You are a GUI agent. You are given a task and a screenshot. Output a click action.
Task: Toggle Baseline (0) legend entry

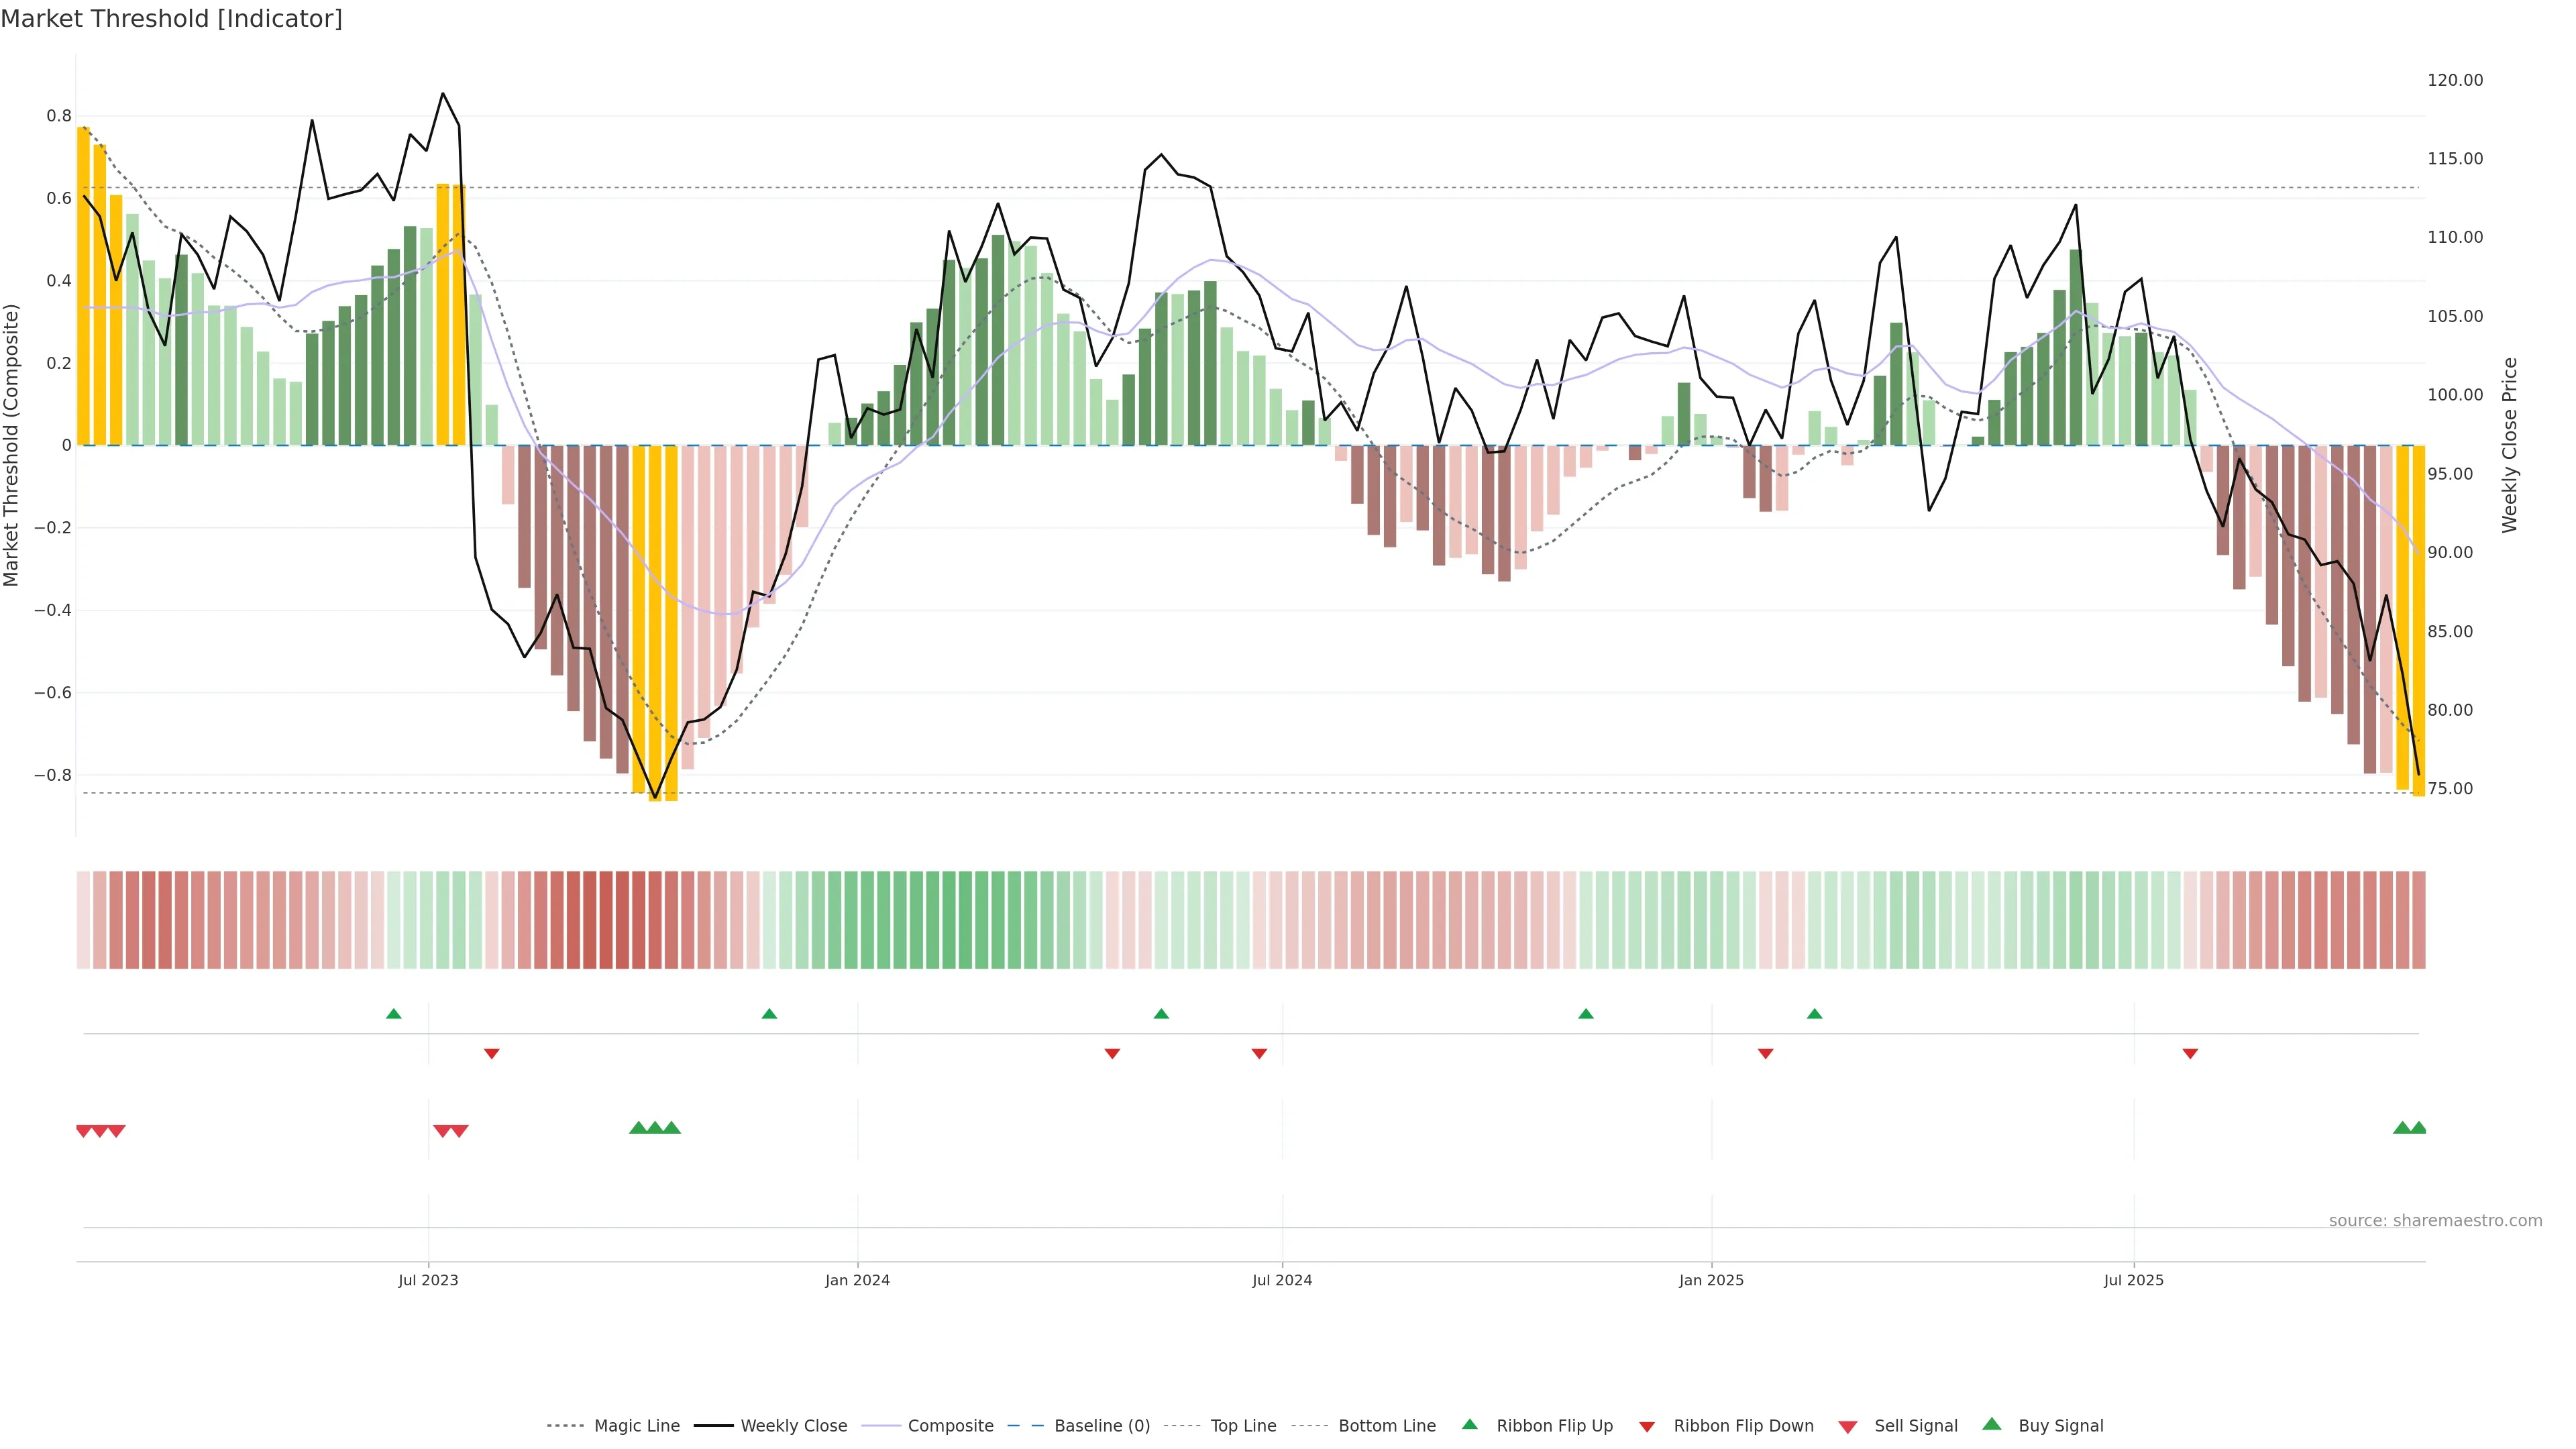[x=1101, y=1426]
